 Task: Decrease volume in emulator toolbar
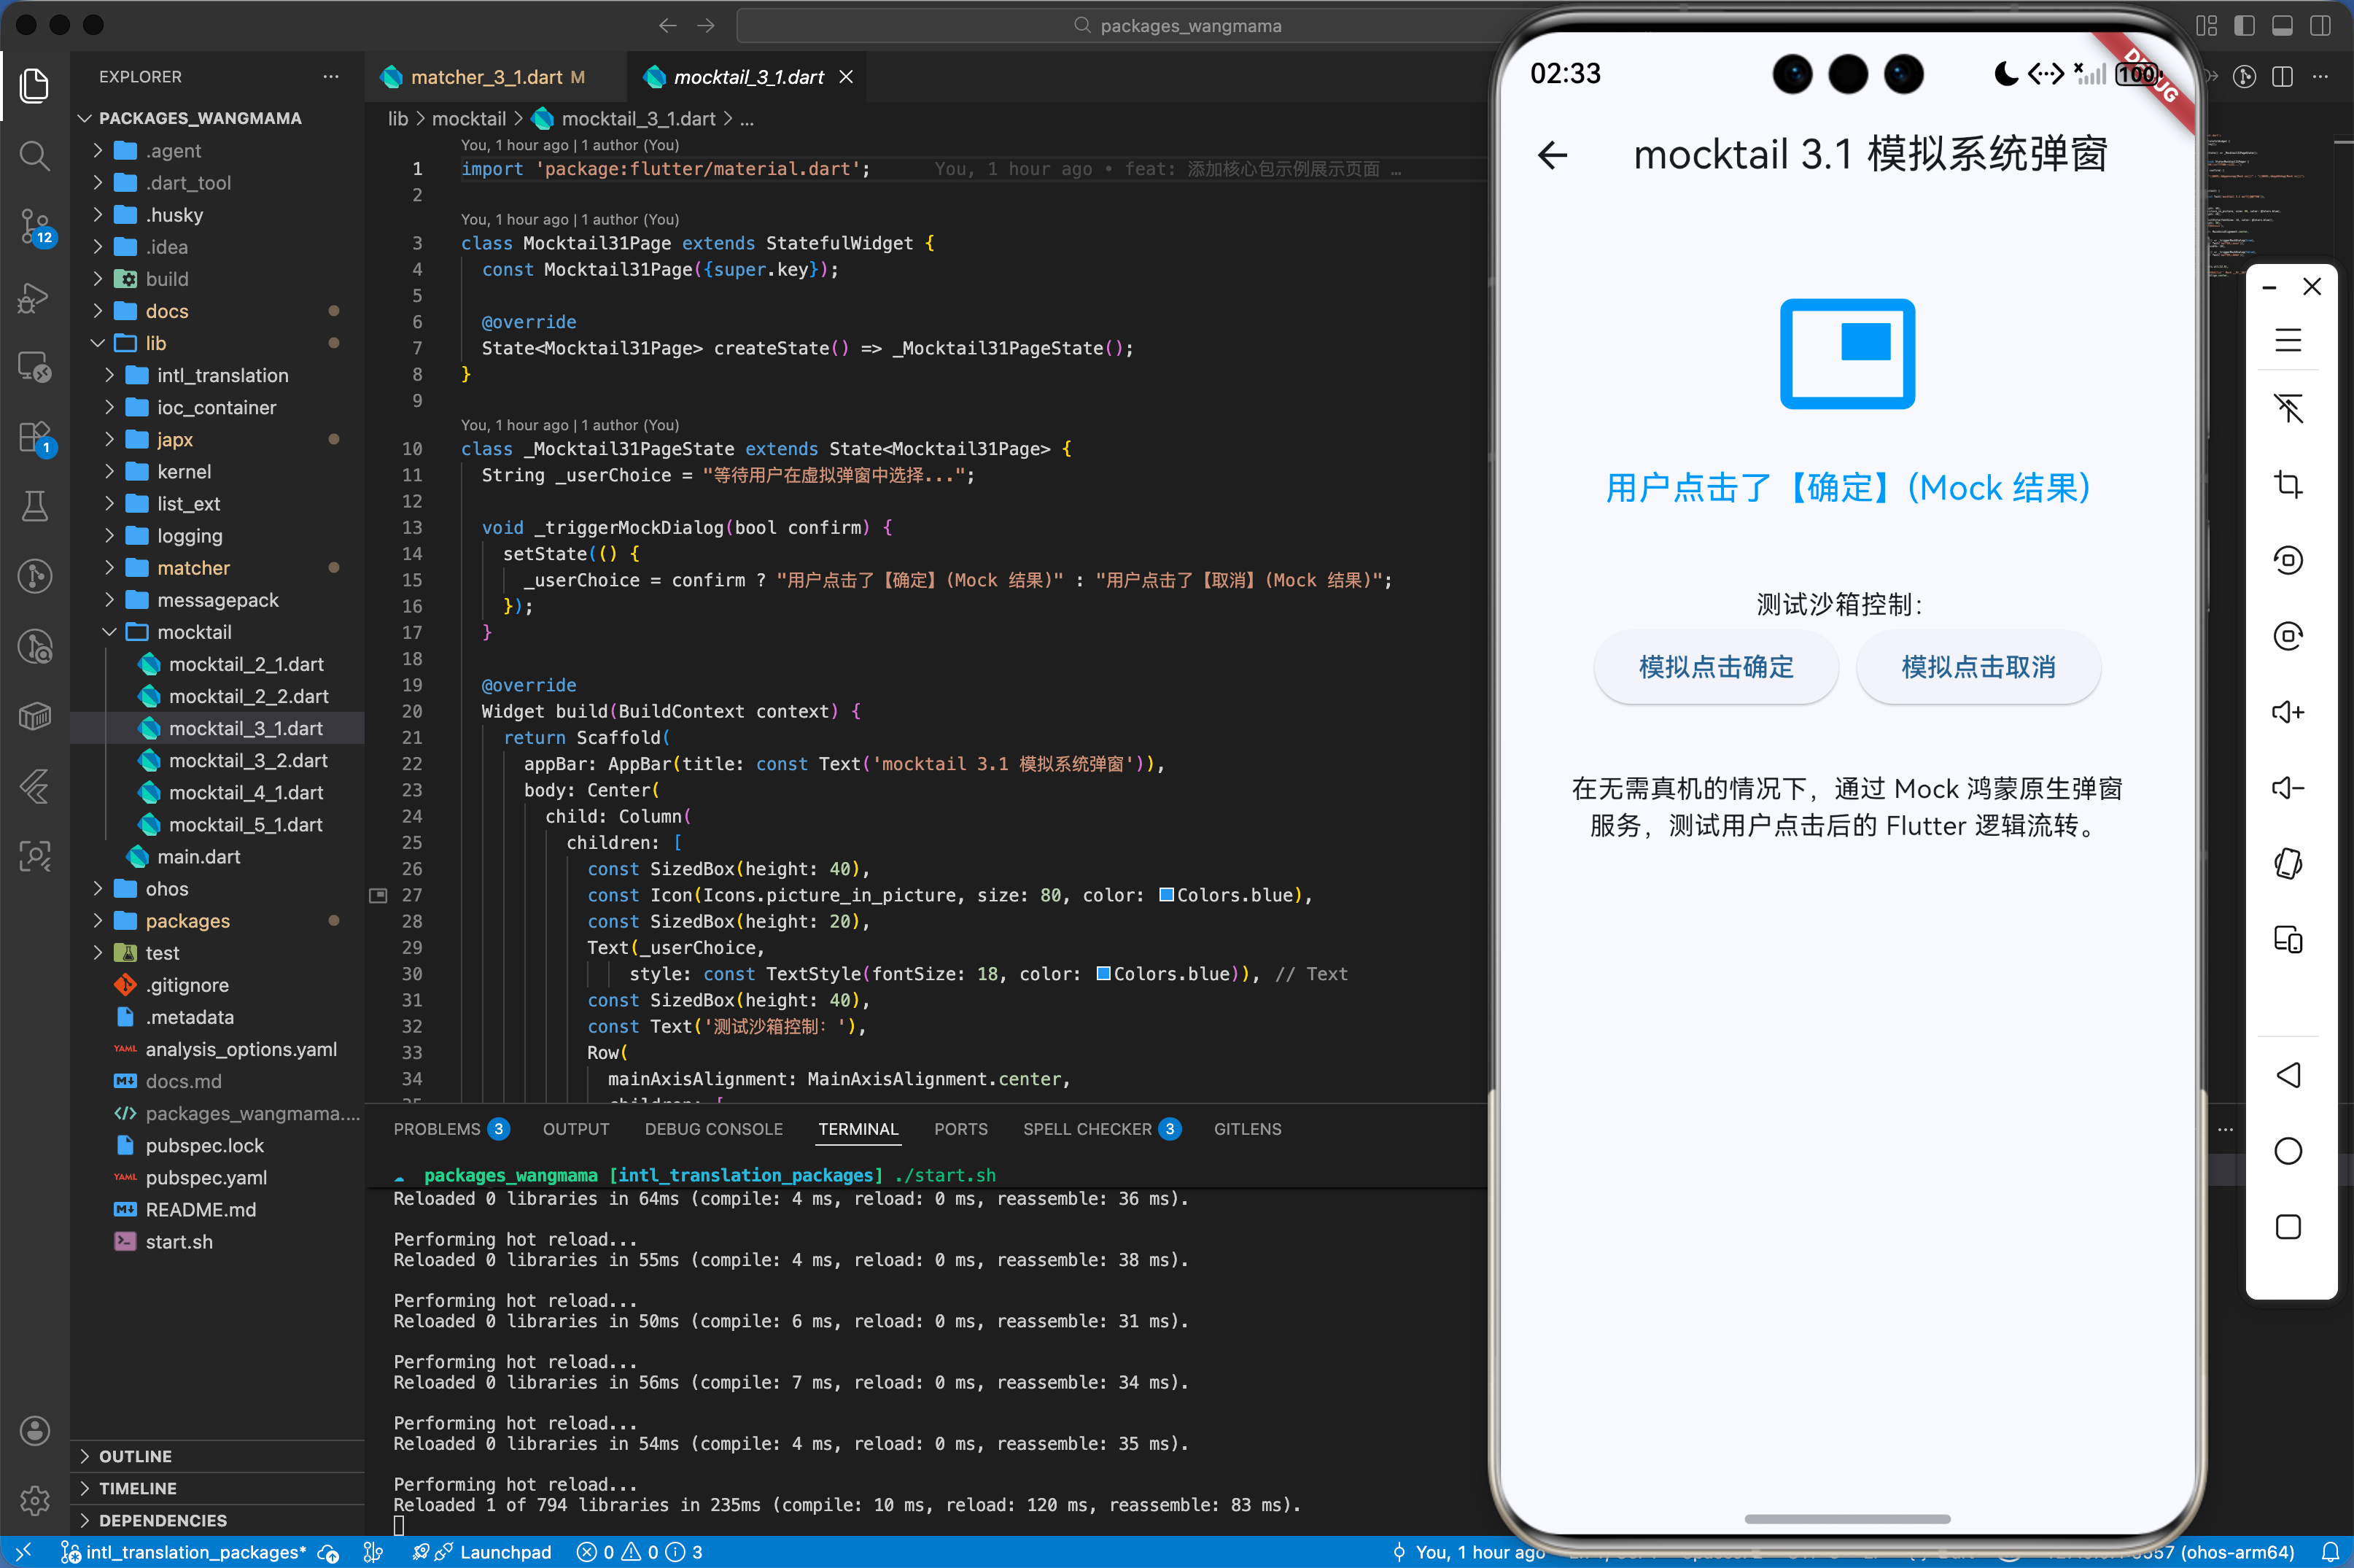click(x=2288, y=788)
